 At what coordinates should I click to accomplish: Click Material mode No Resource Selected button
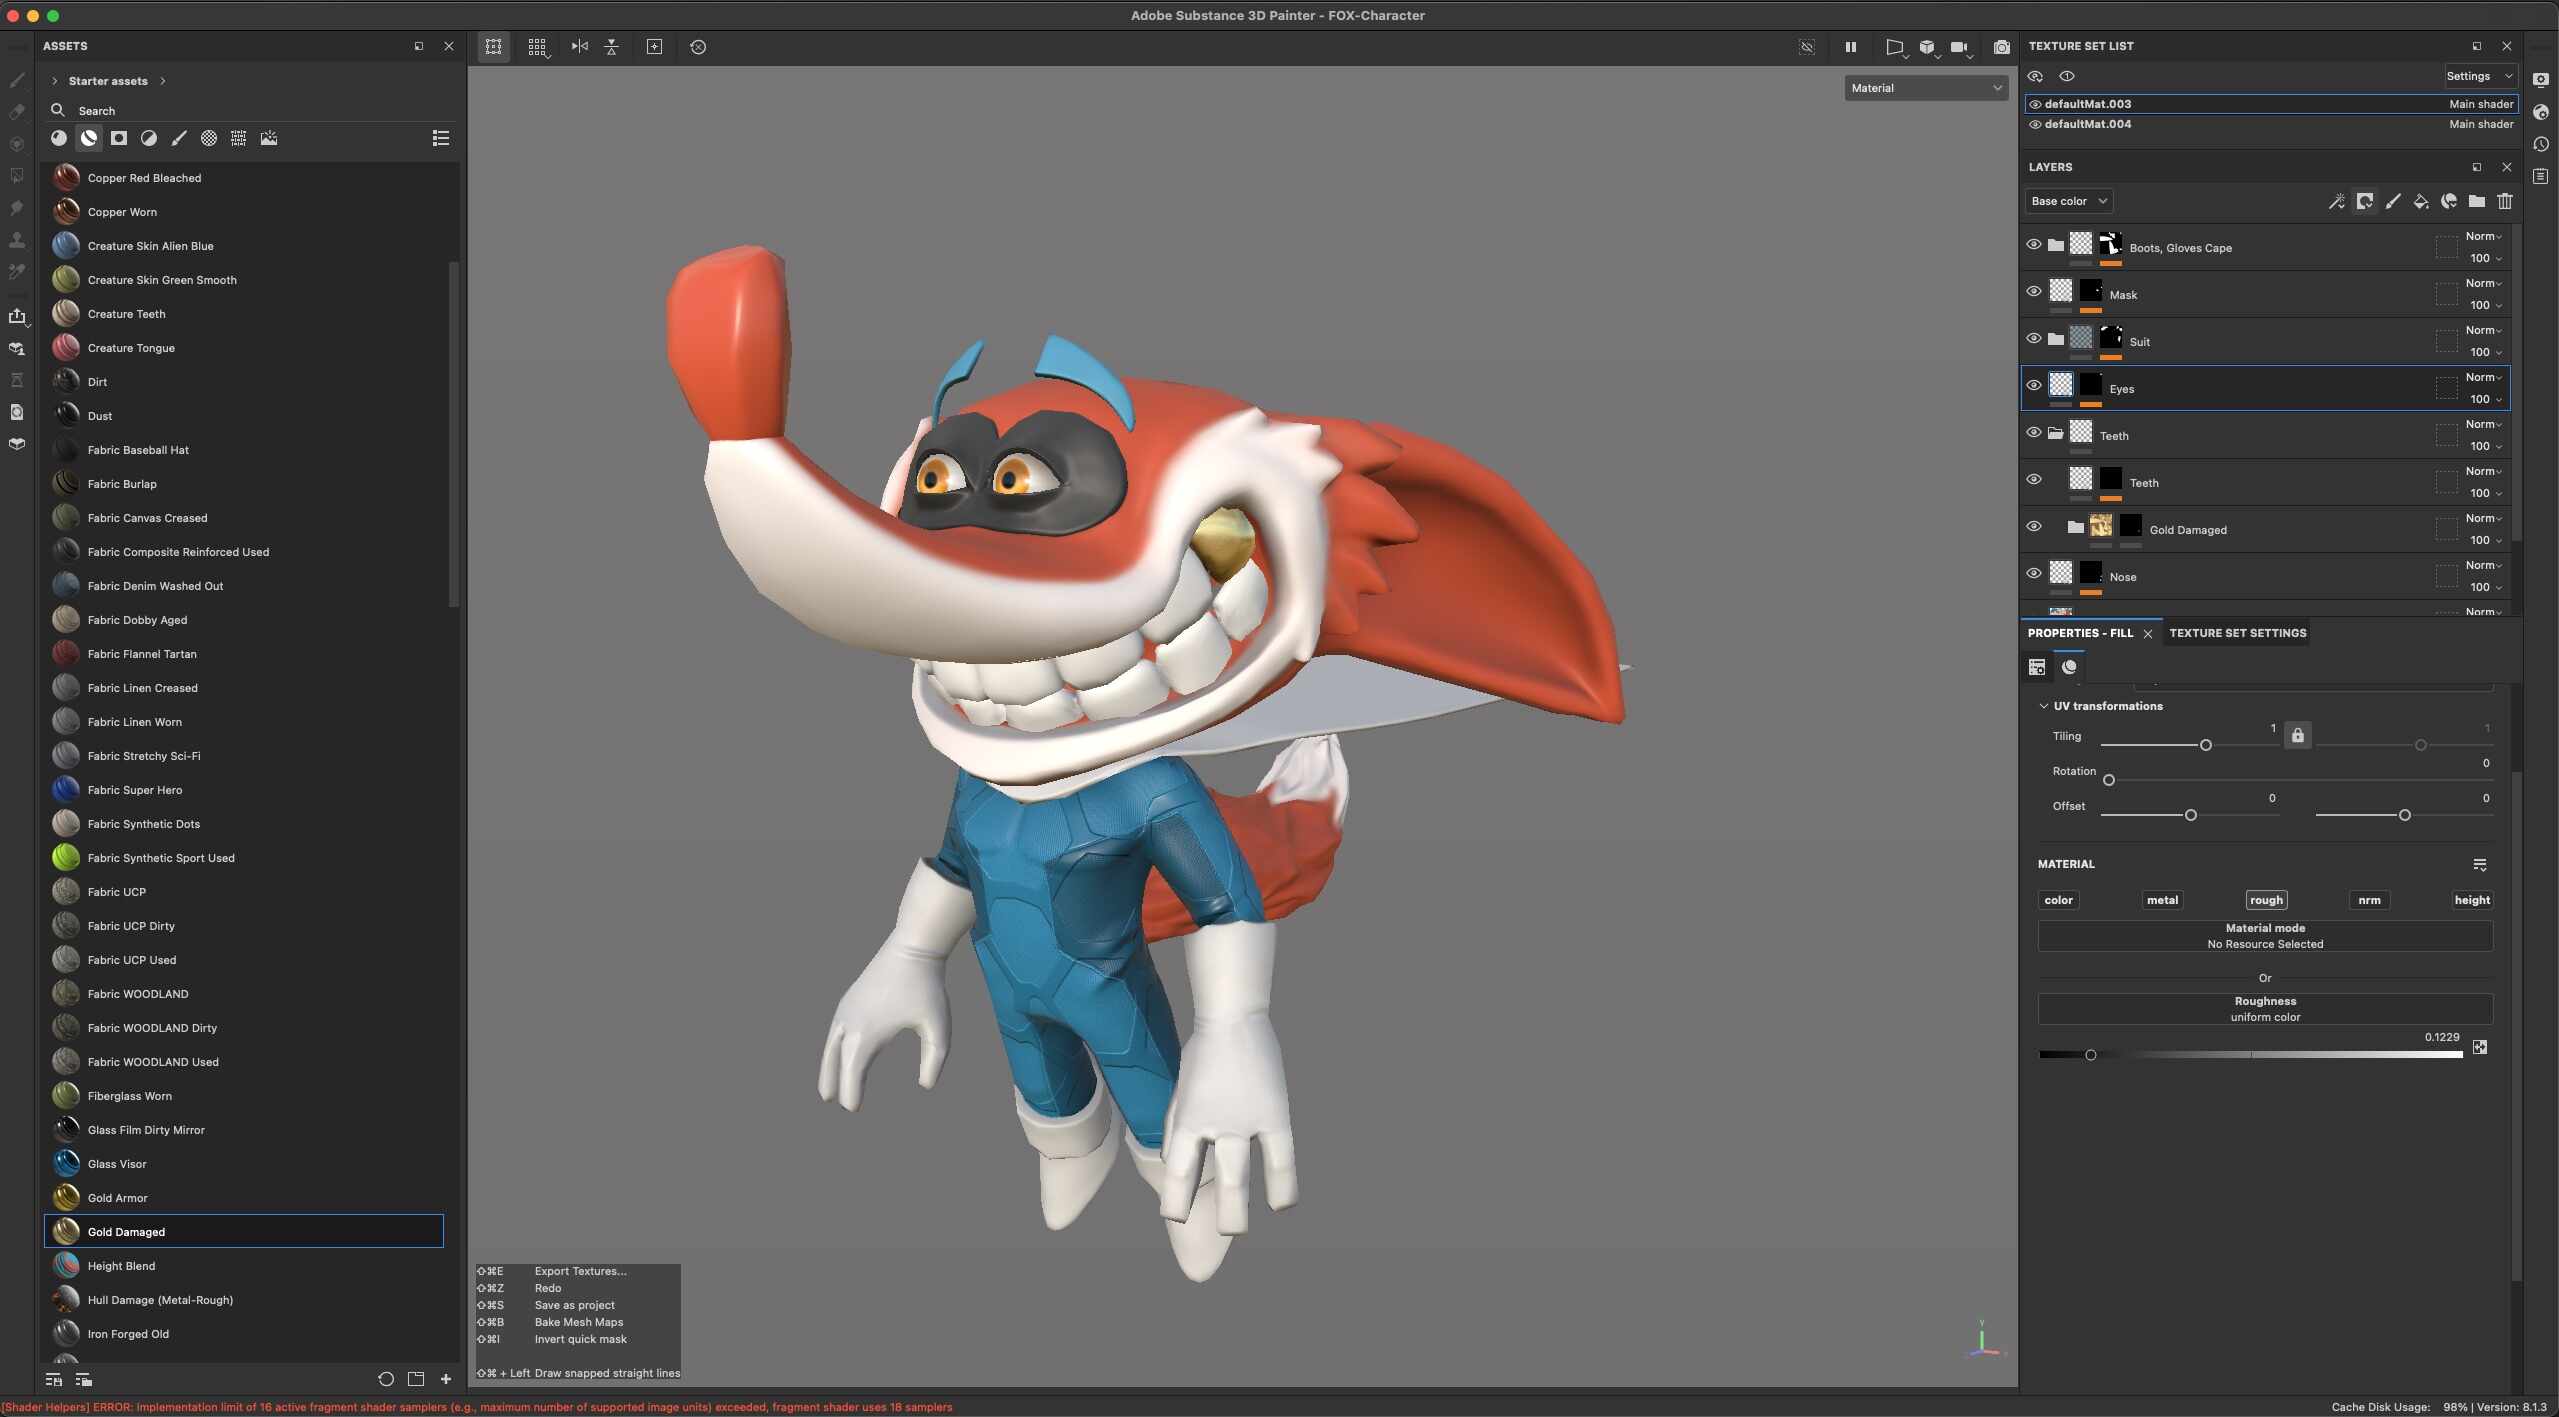tap(2265, 936)
